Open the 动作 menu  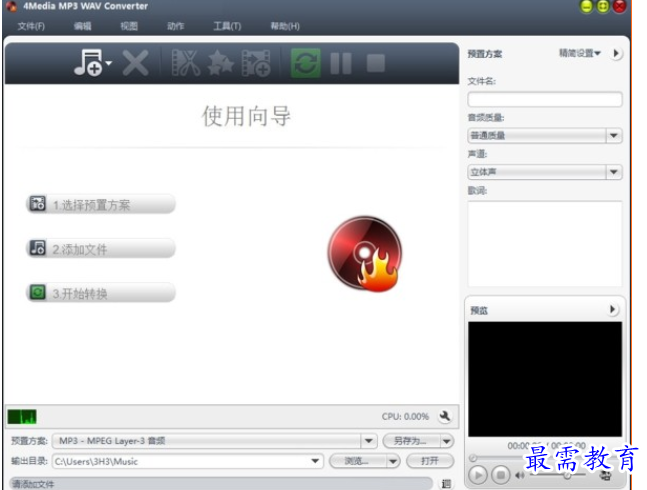(x=175, y=26)
